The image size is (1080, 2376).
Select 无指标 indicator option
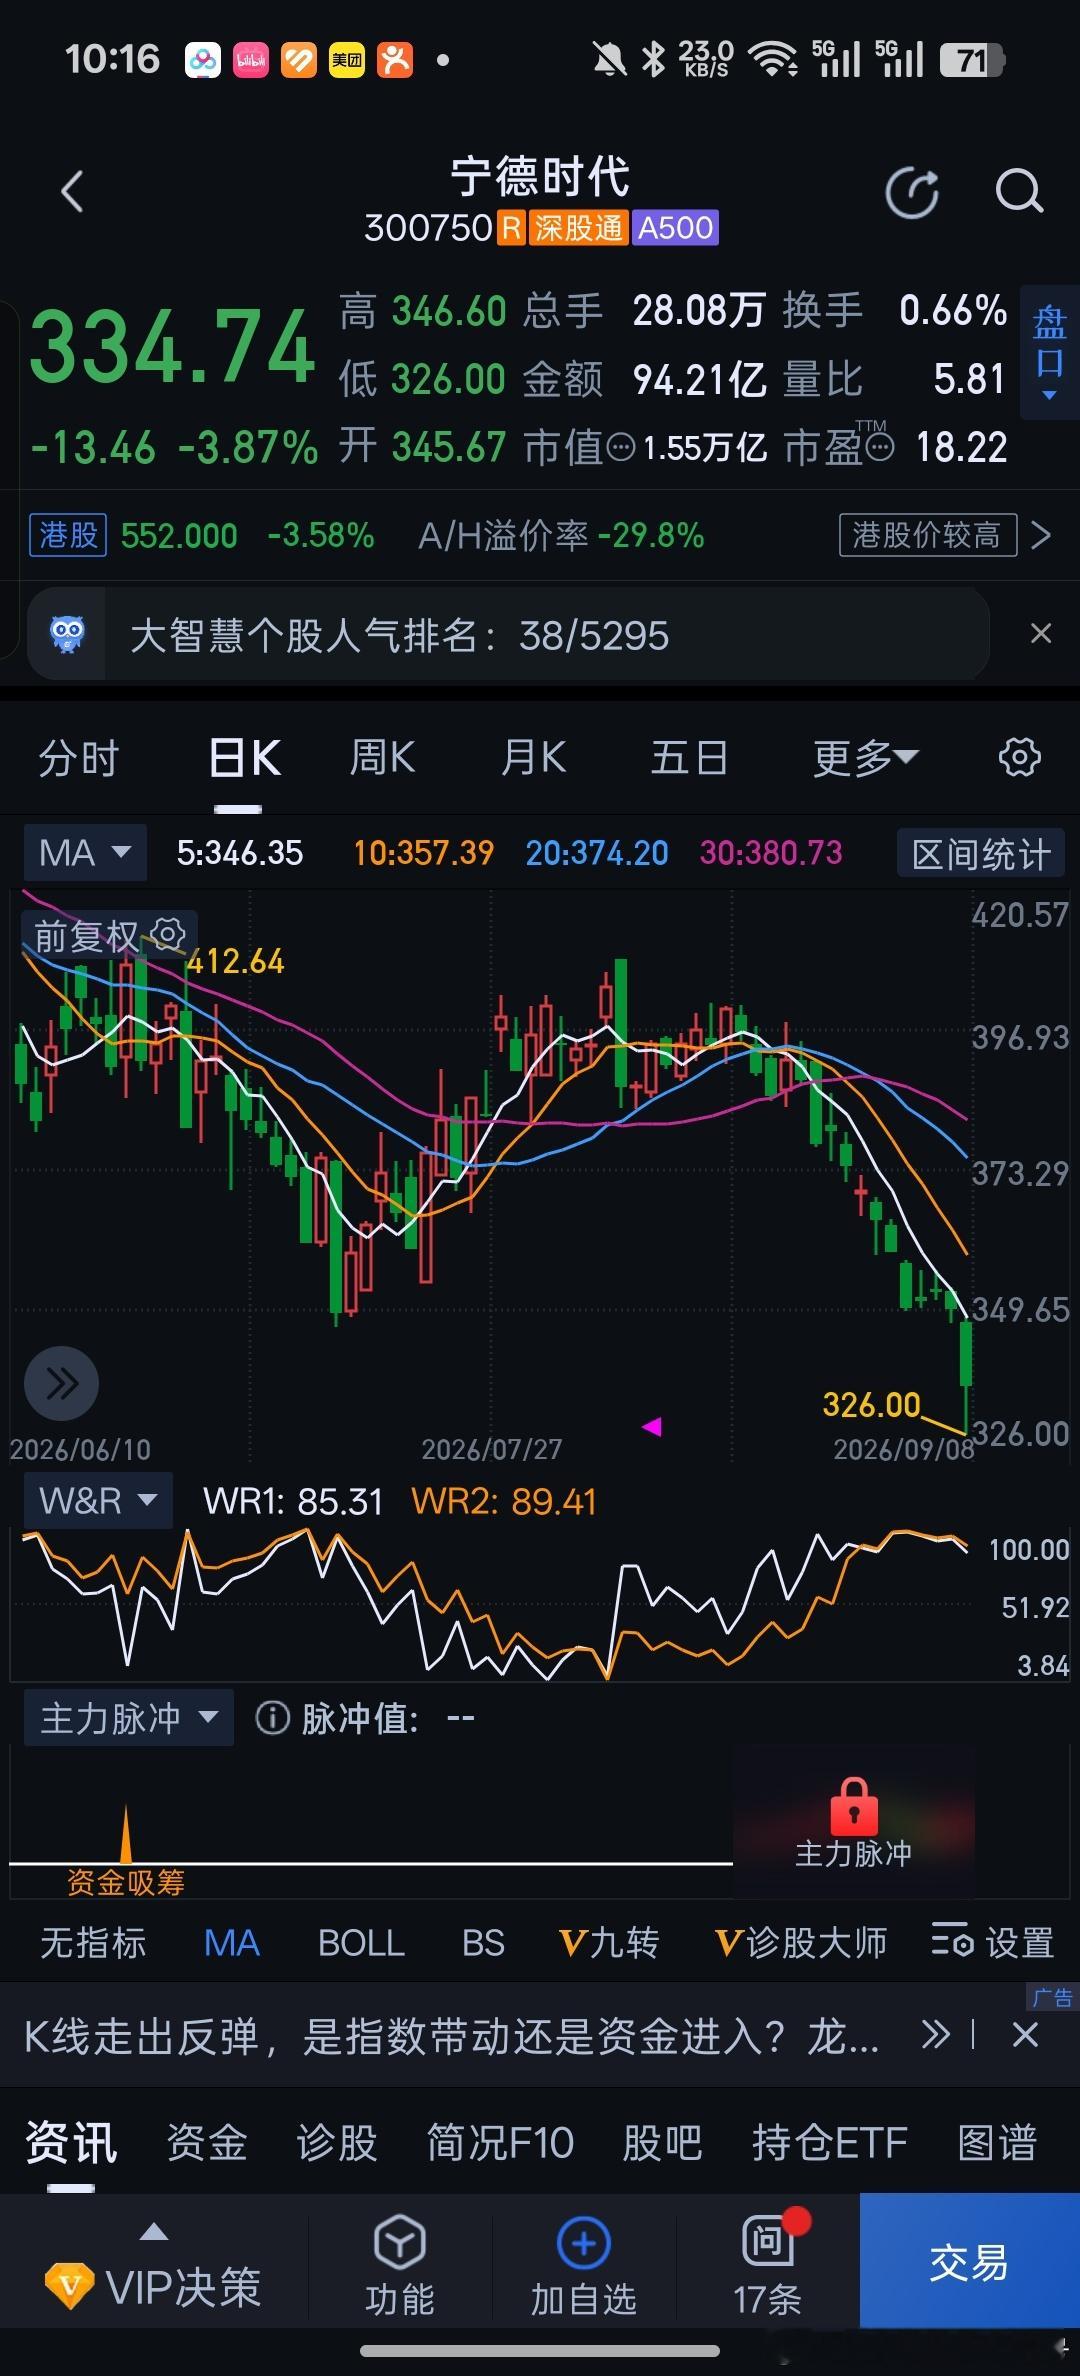click(93, 1942)
